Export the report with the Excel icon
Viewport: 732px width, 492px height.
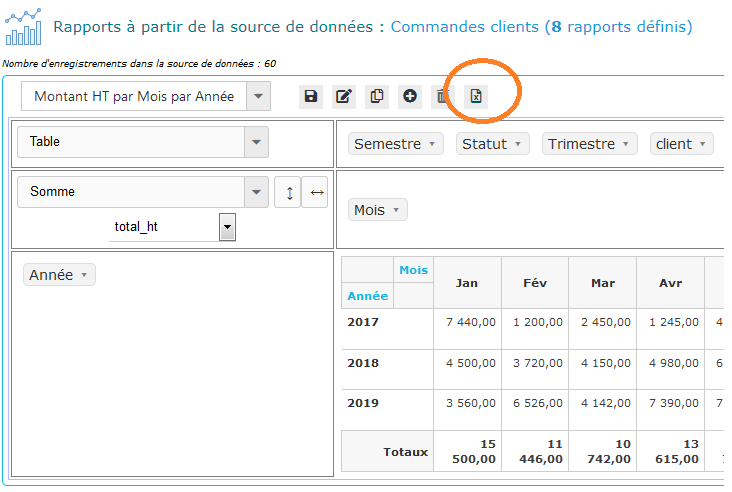pos(476,96)
